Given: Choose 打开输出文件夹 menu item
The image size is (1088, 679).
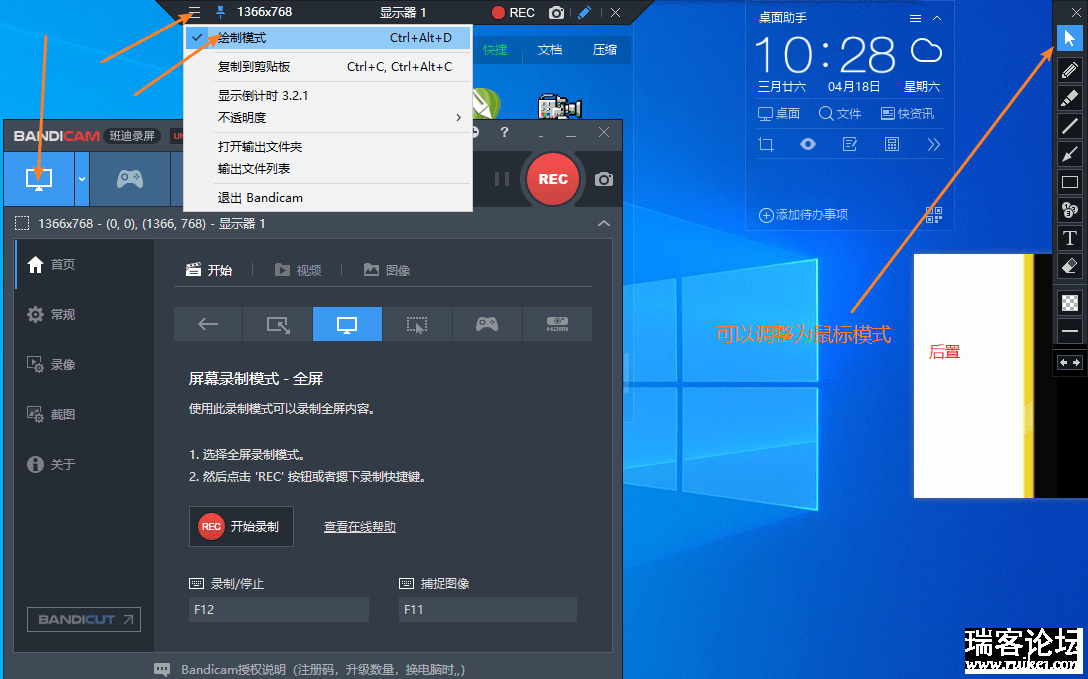Looking at the screenshot, I should 328,147.
